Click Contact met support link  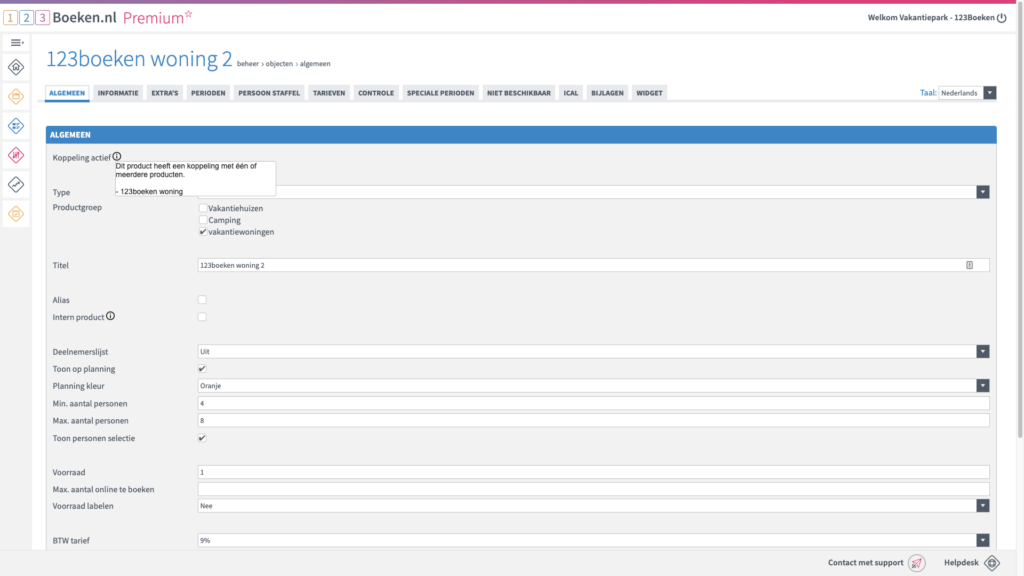[x=865, y=563]
